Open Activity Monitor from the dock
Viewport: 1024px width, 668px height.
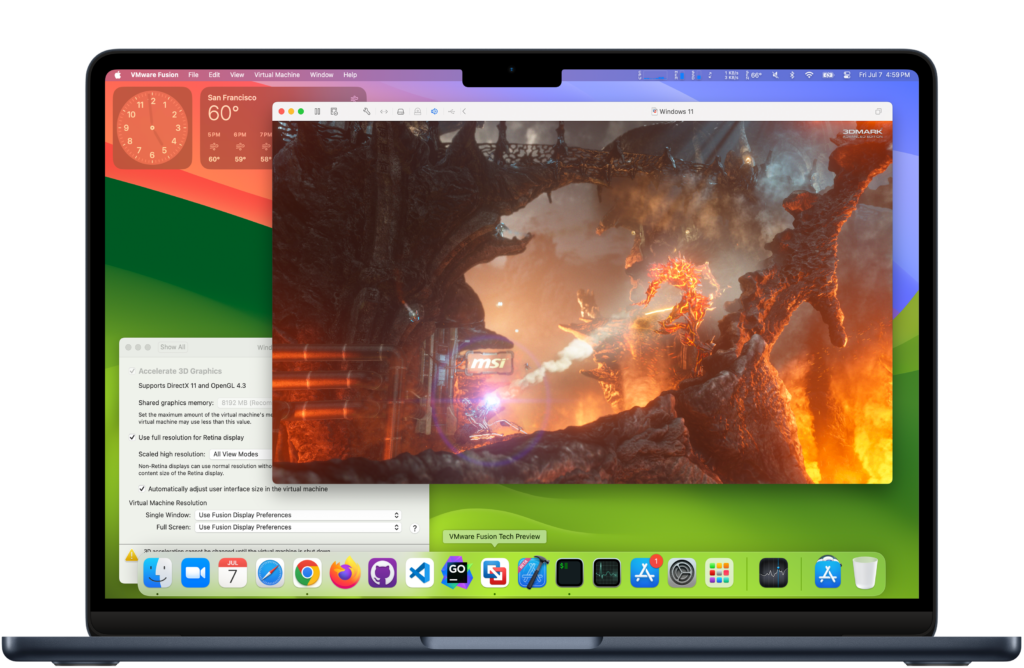605,573
